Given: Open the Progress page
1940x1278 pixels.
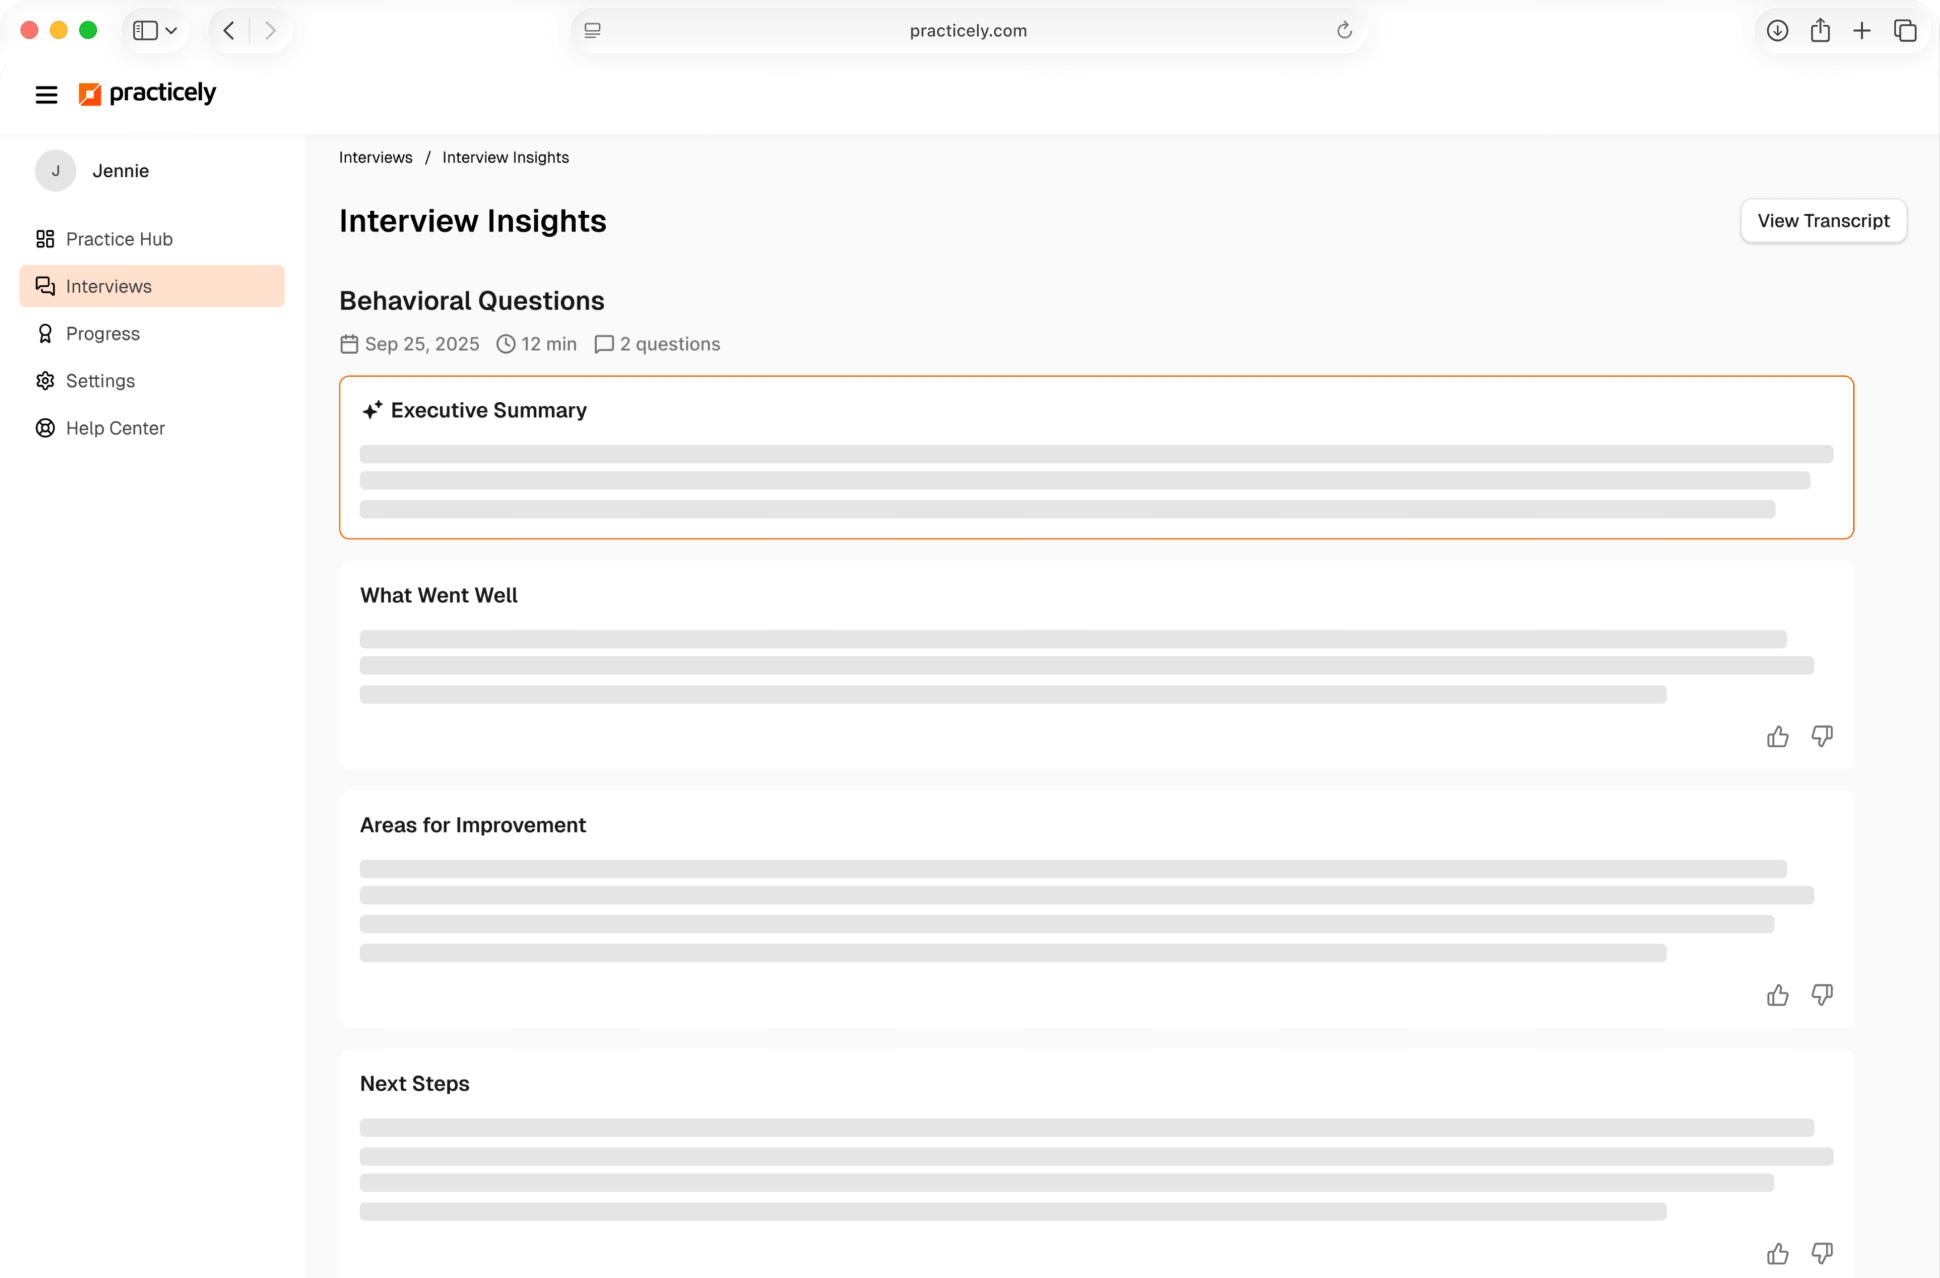Looking at the screenshot, I should (103, 334).
